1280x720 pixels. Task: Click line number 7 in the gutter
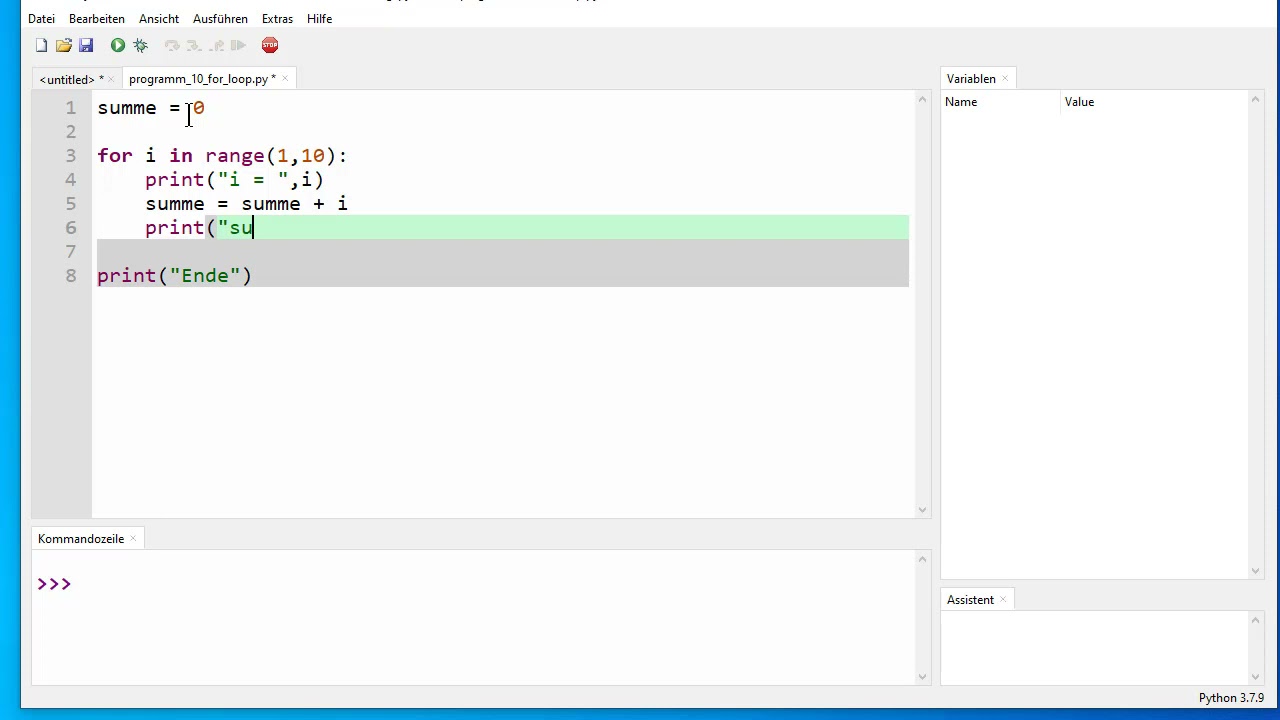70,252
